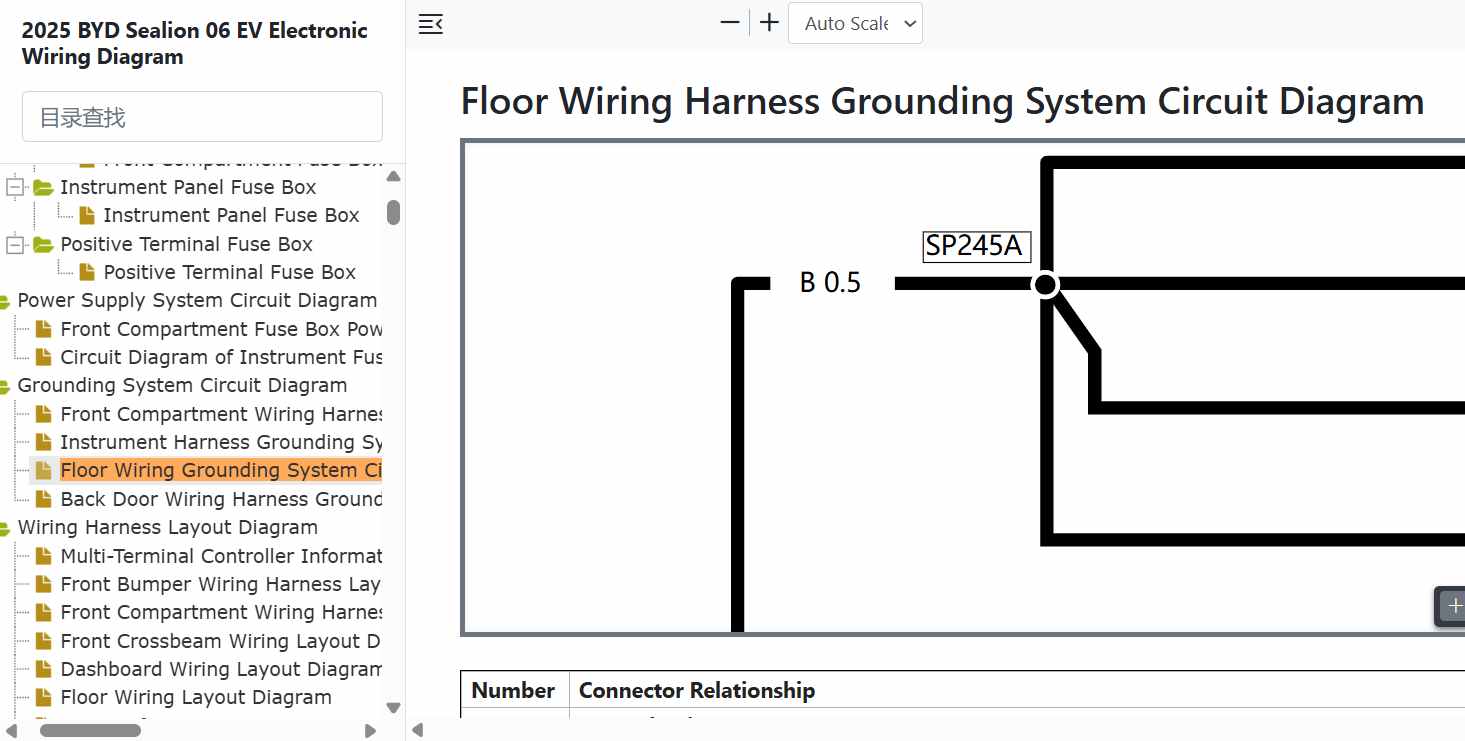1465x741 pixels.
Task: Click the document icon beside Dashboard Wiring Layout Diagram
Action: (x=43, y=669)
